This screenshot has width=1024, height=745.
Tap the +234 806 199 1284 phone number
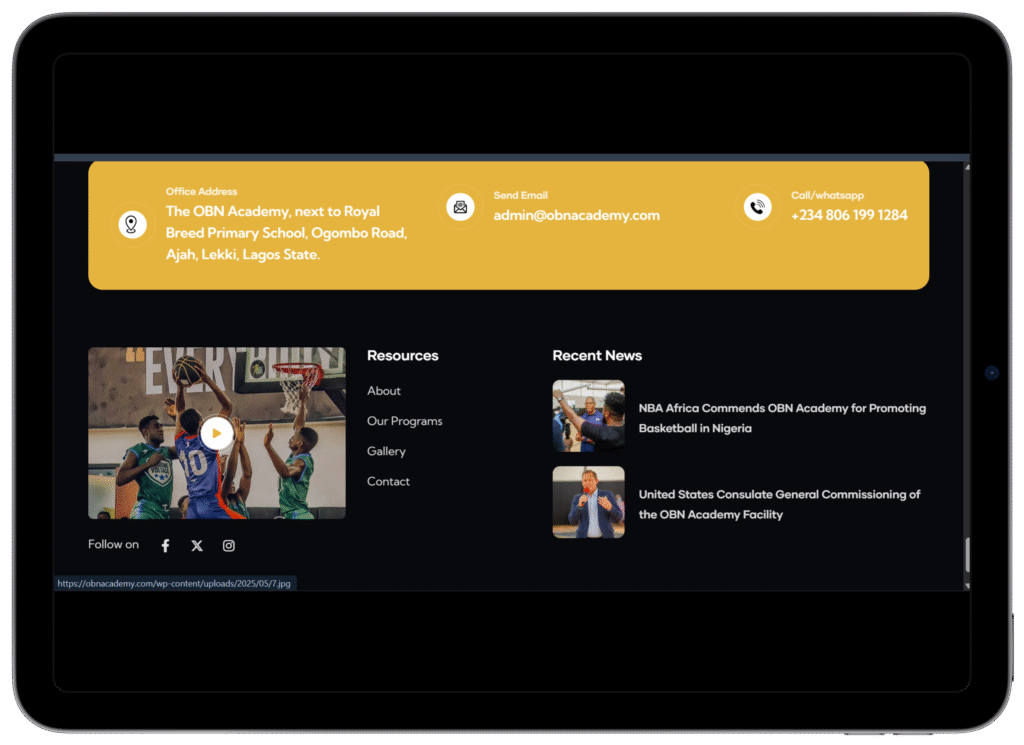pyautogui.click(x=849, y=215)
